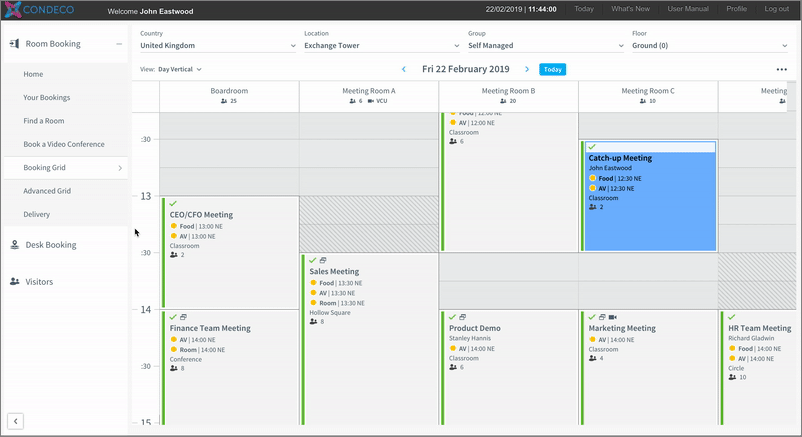
Task: Click Food status dot in Catch-up Meeting
Action: click(592, 178)
